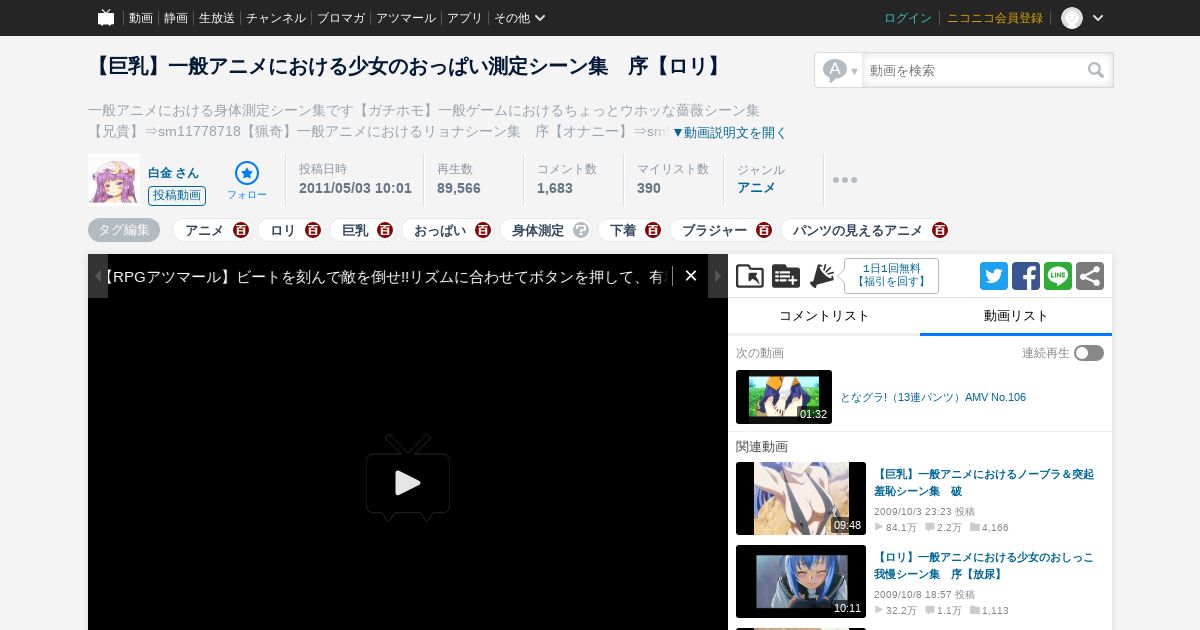
Task: Open the 静画 menu item
Action: coord(176,18)
